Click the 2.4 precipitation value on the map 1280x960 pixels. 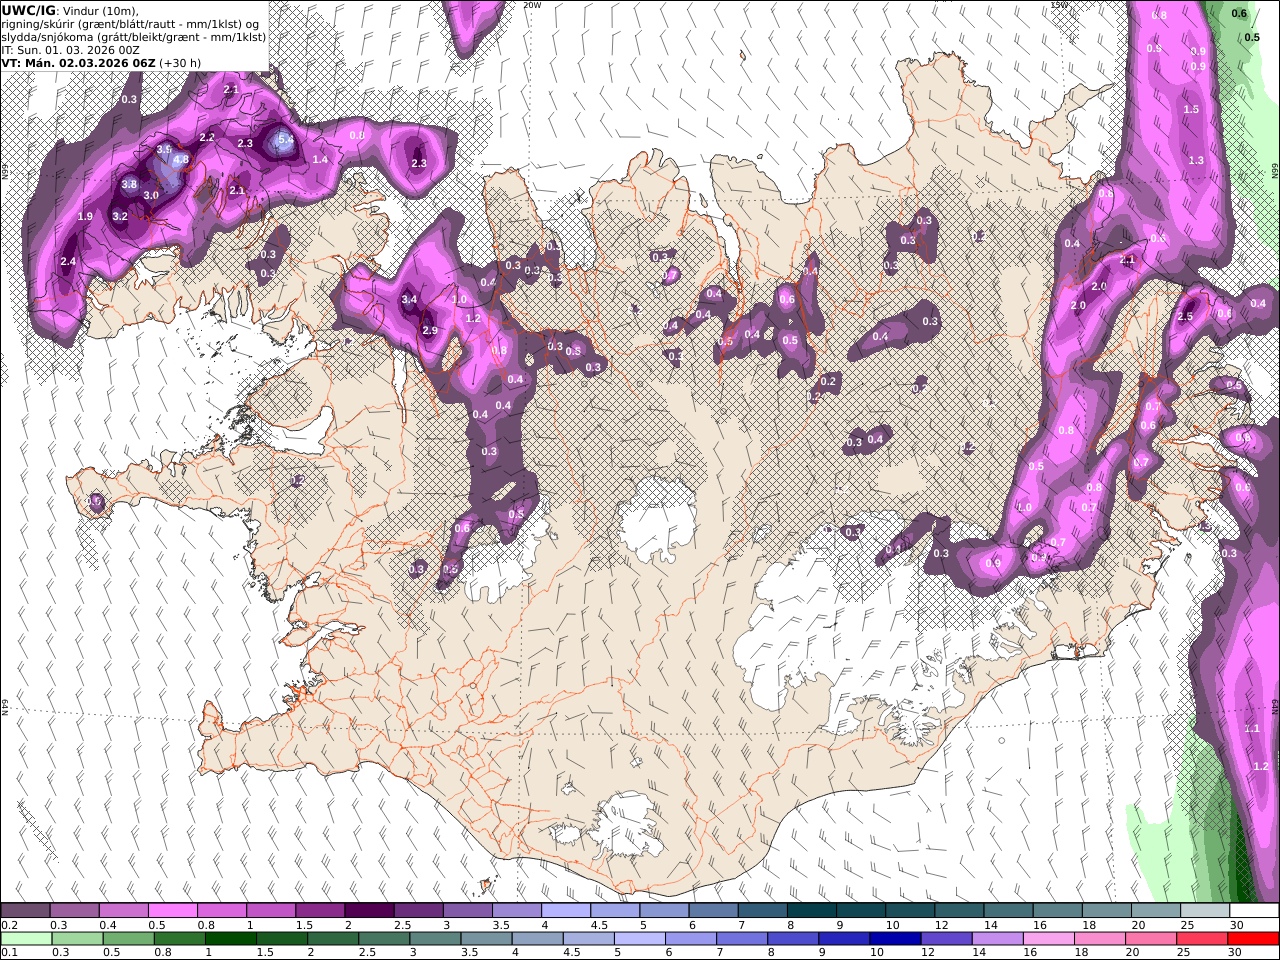(68, 261)
